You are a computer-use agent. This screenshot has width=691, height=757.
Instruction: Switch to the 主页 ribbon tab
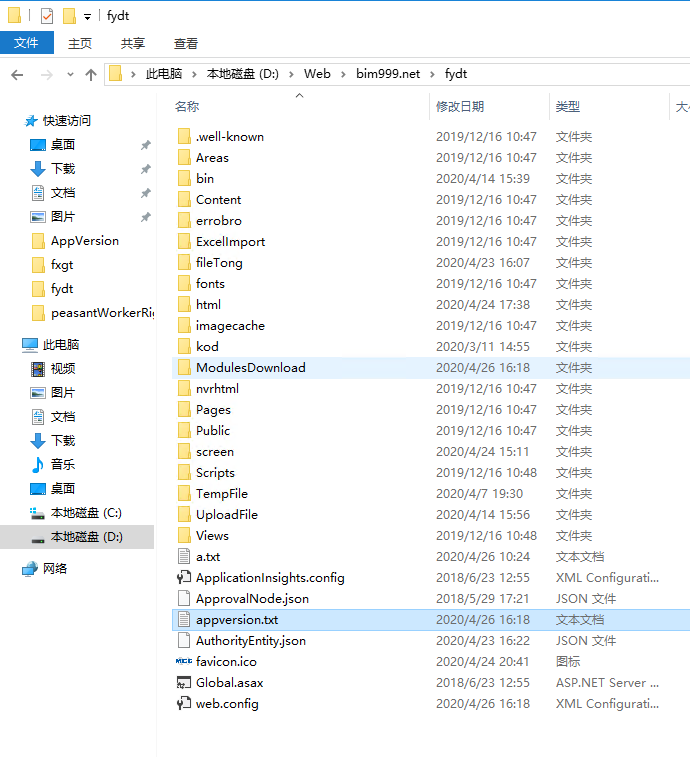pos(80,43)
